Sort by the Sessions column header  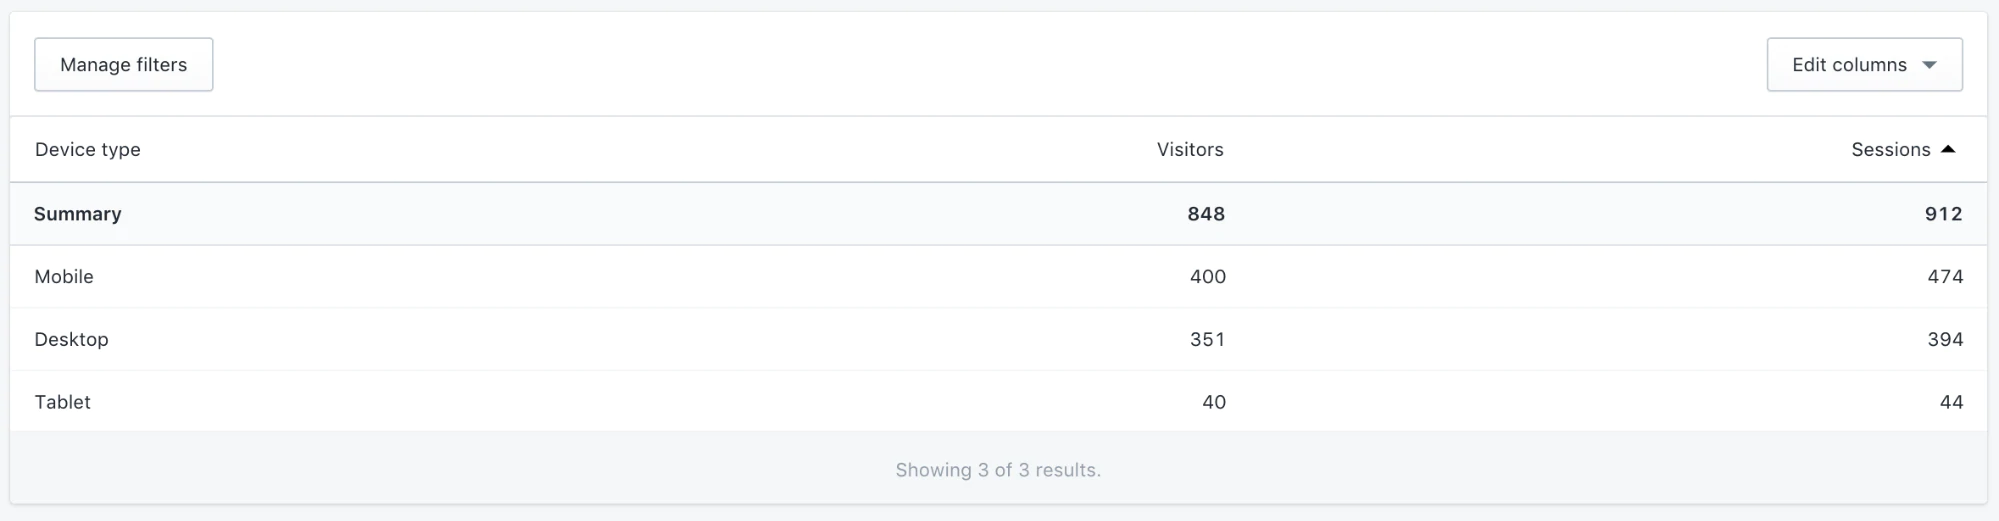coord(1890,150)
